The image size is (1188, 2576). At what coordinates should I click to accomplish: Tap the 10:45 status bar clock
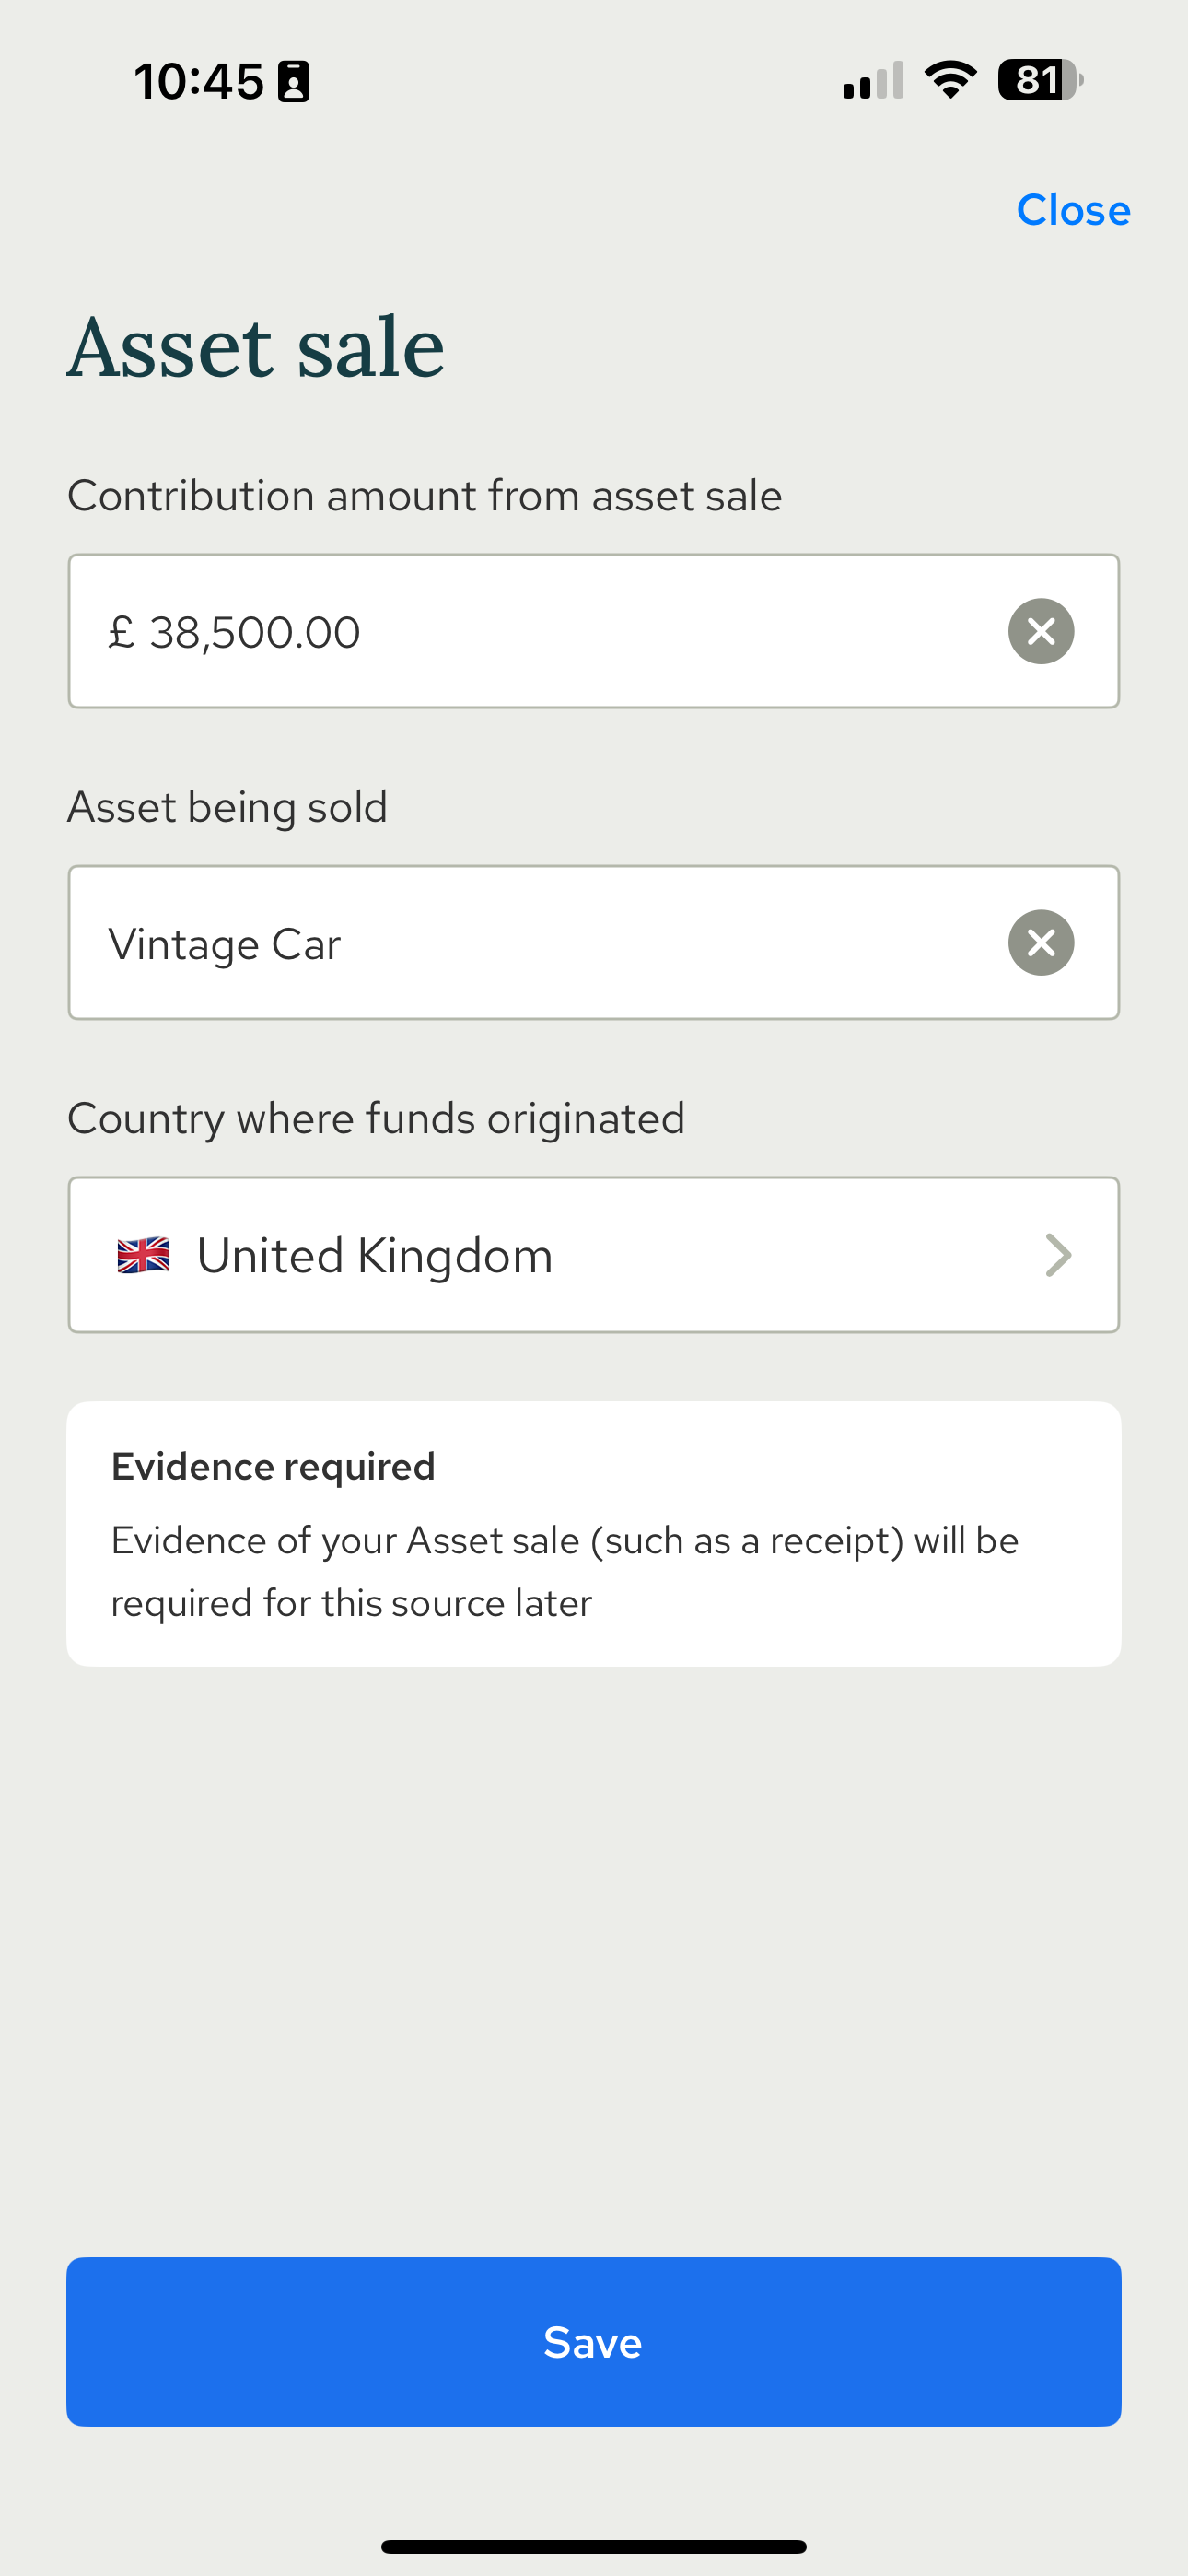tap(199, 81)
